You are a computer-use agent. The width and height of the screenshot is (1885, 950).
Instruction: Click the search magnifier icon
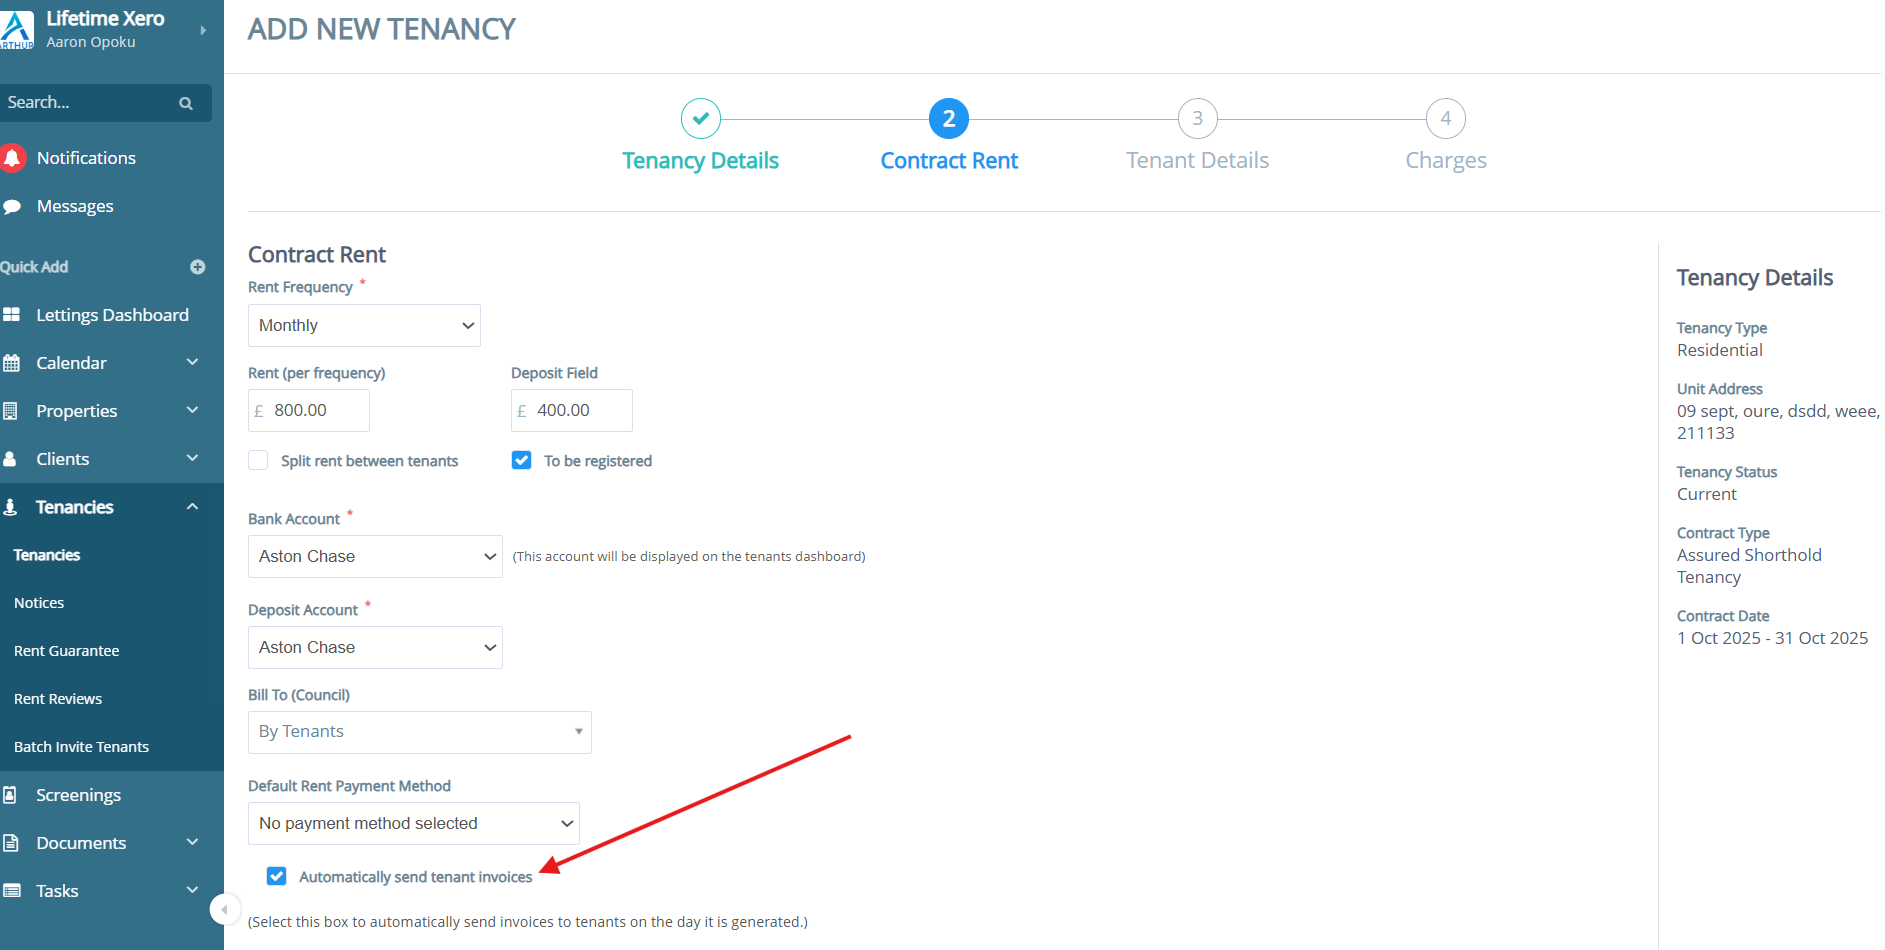pyautogui.click(x=186, y=103)
